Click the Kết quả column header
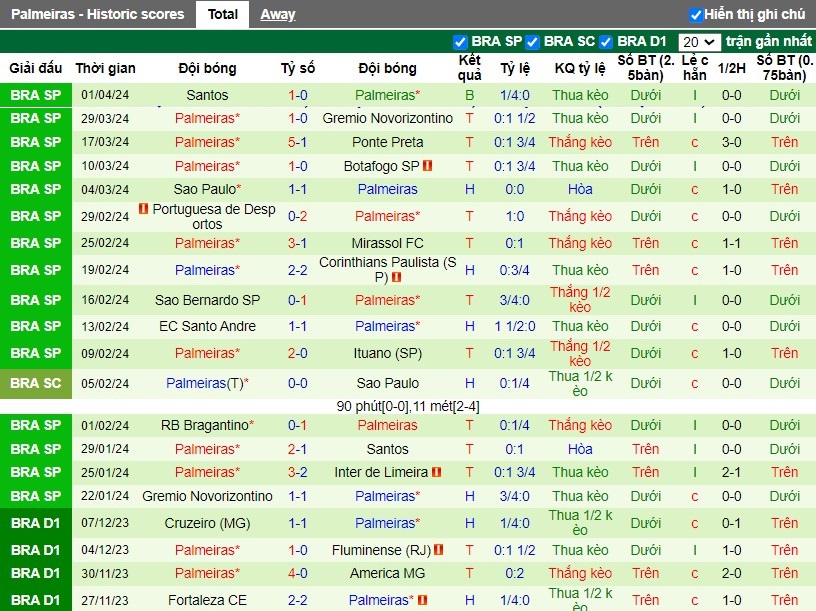This screenshot has height=611, width=816. (x=469, y=68)
